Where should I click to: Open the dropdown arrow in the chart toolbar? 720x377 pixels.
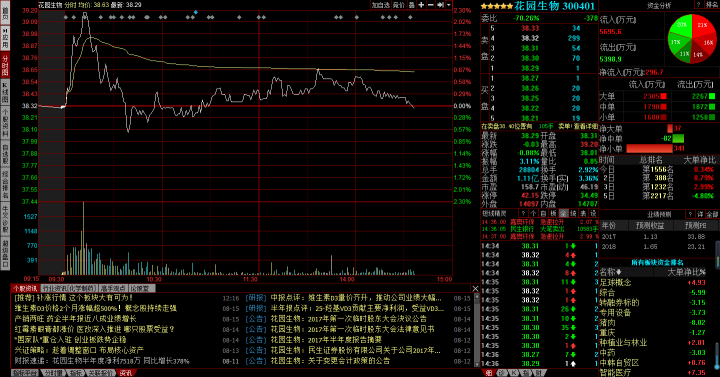[x=449, y=5]
